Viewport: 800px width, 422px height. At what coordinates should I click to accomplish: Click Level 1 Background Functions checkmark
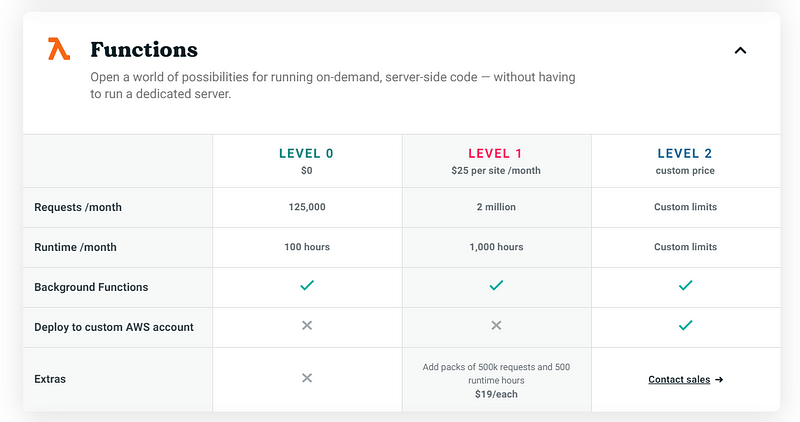point(496,286)
